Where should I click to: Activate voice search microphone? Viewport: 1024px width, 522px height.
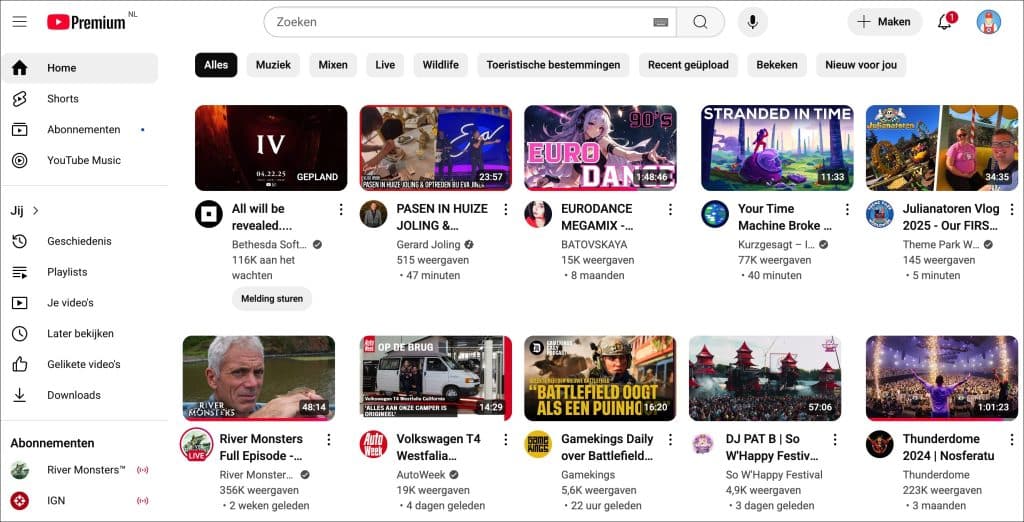point(752,22)
